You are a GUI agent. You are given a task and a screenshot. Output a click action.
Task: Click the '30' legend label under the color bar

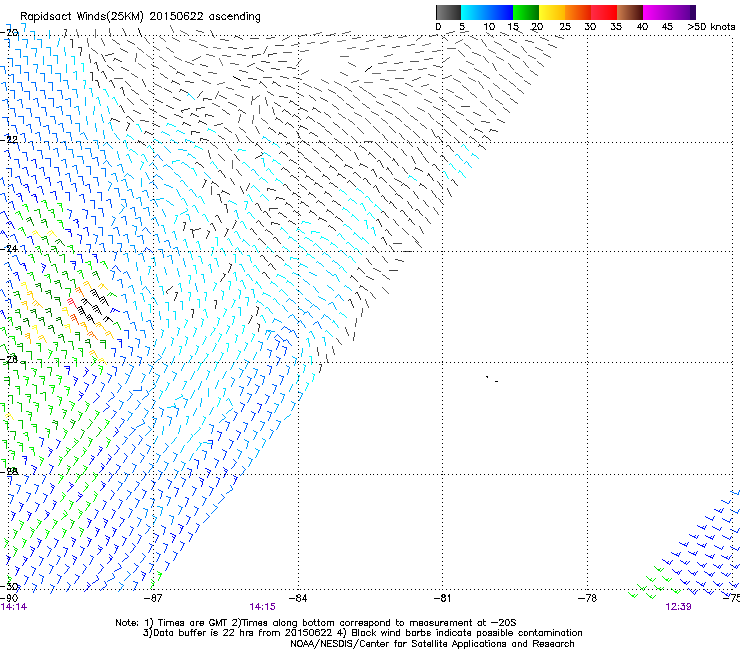[x=590, y=27]
